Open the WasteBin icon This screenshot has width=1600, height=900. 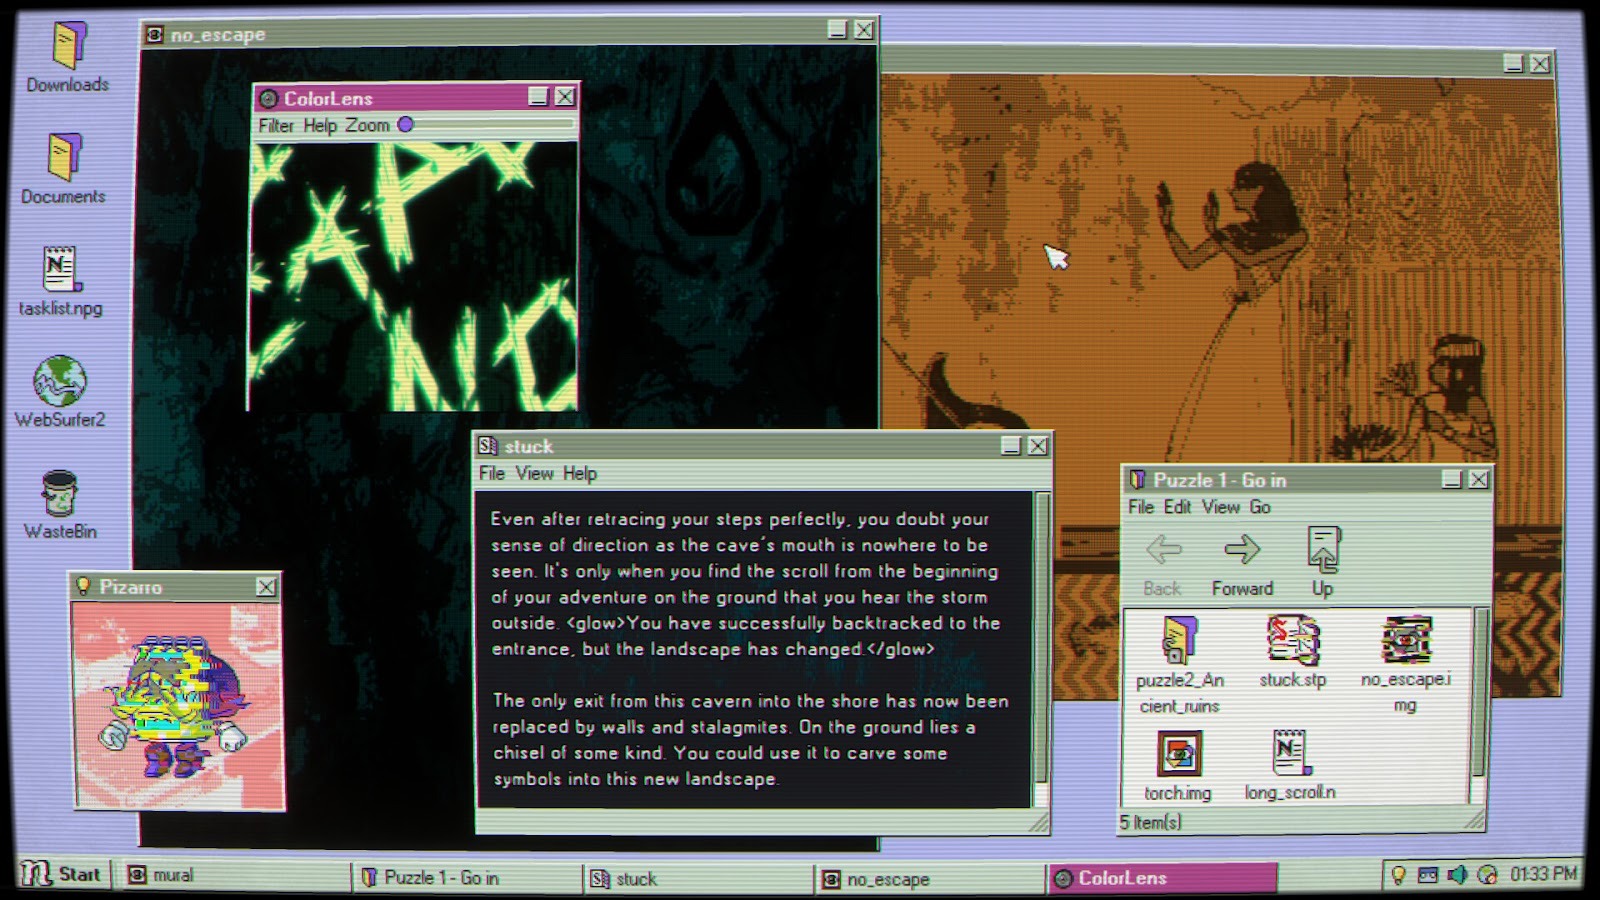point(60,494)
